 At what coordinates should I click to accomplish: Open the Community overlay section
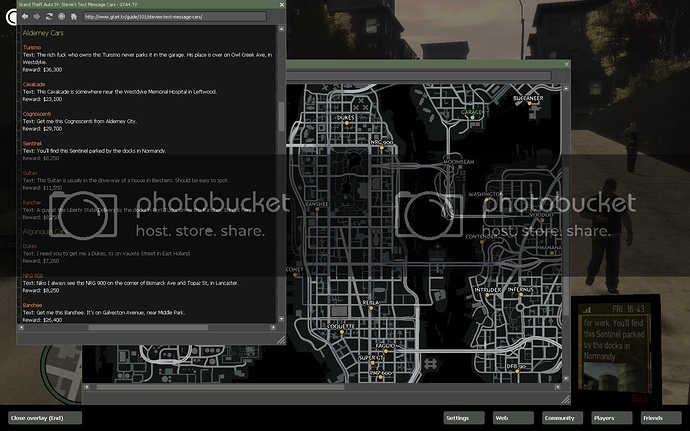tap(559, 418)
